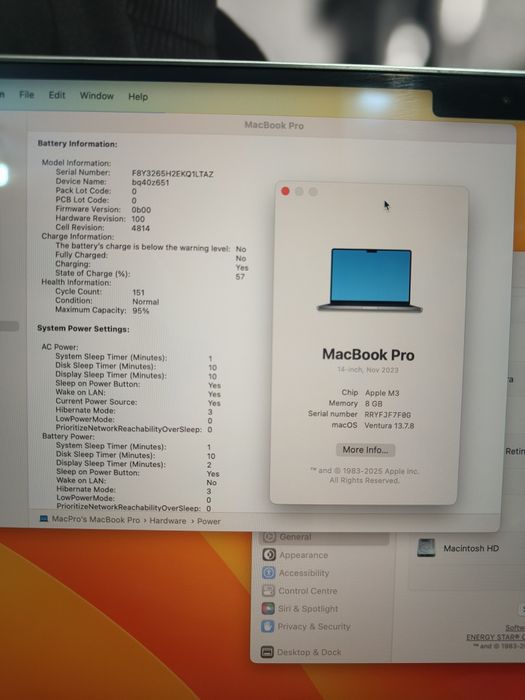Click the Battery Power section label
The width and height of the screenshot is (525, 700).
click(x=68, y=436)
